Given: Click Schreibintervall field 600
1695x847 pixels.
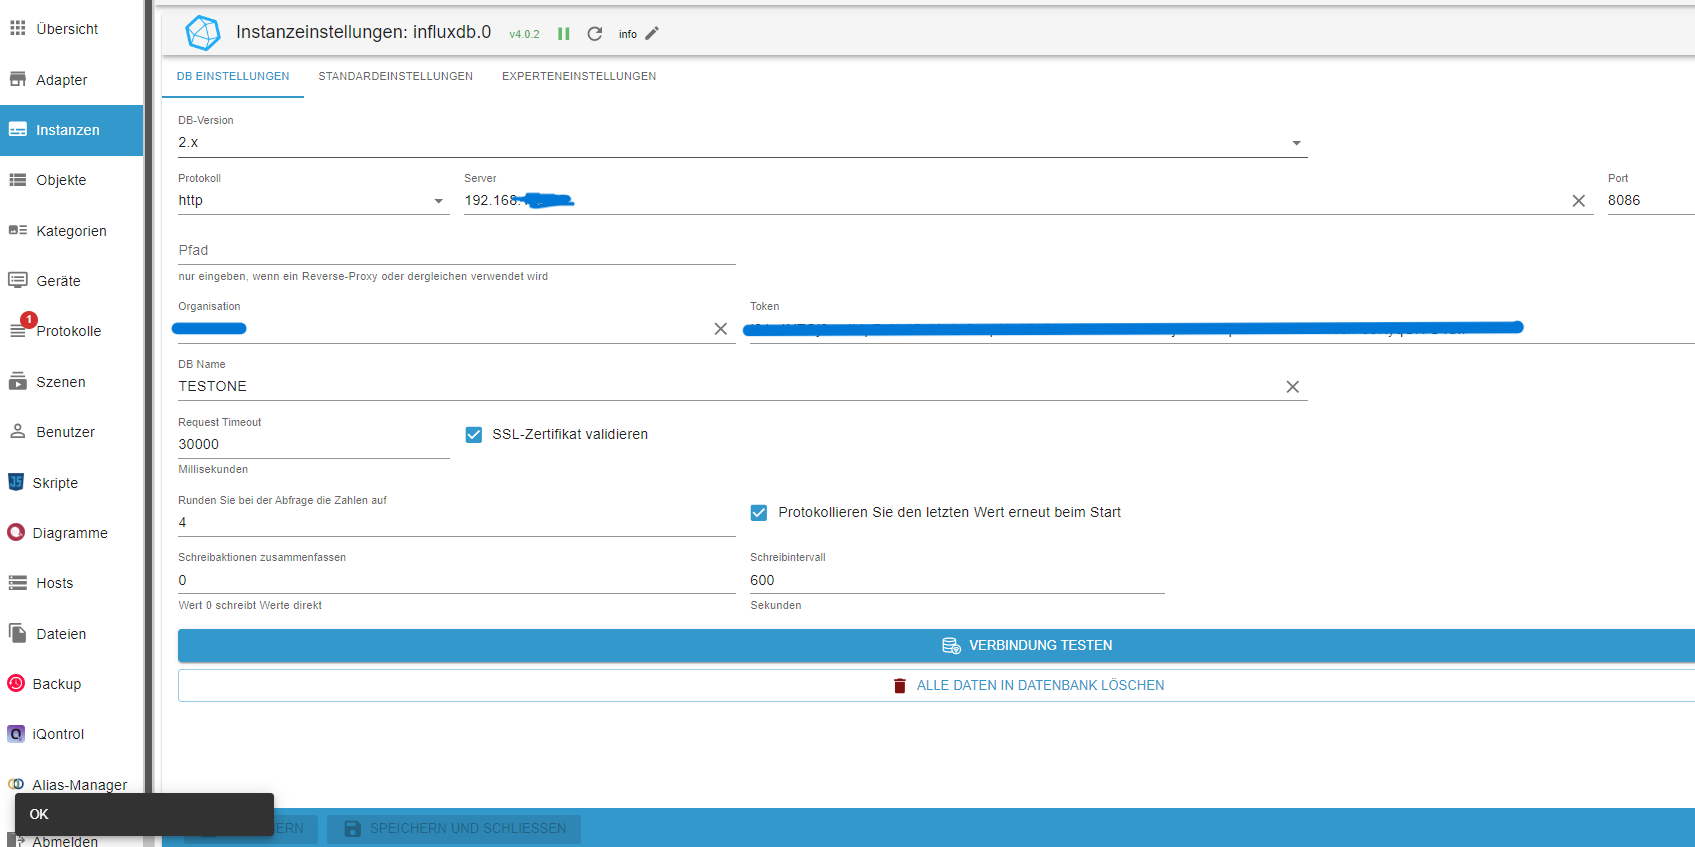Looking at the screenshot, I should (957, 581).
